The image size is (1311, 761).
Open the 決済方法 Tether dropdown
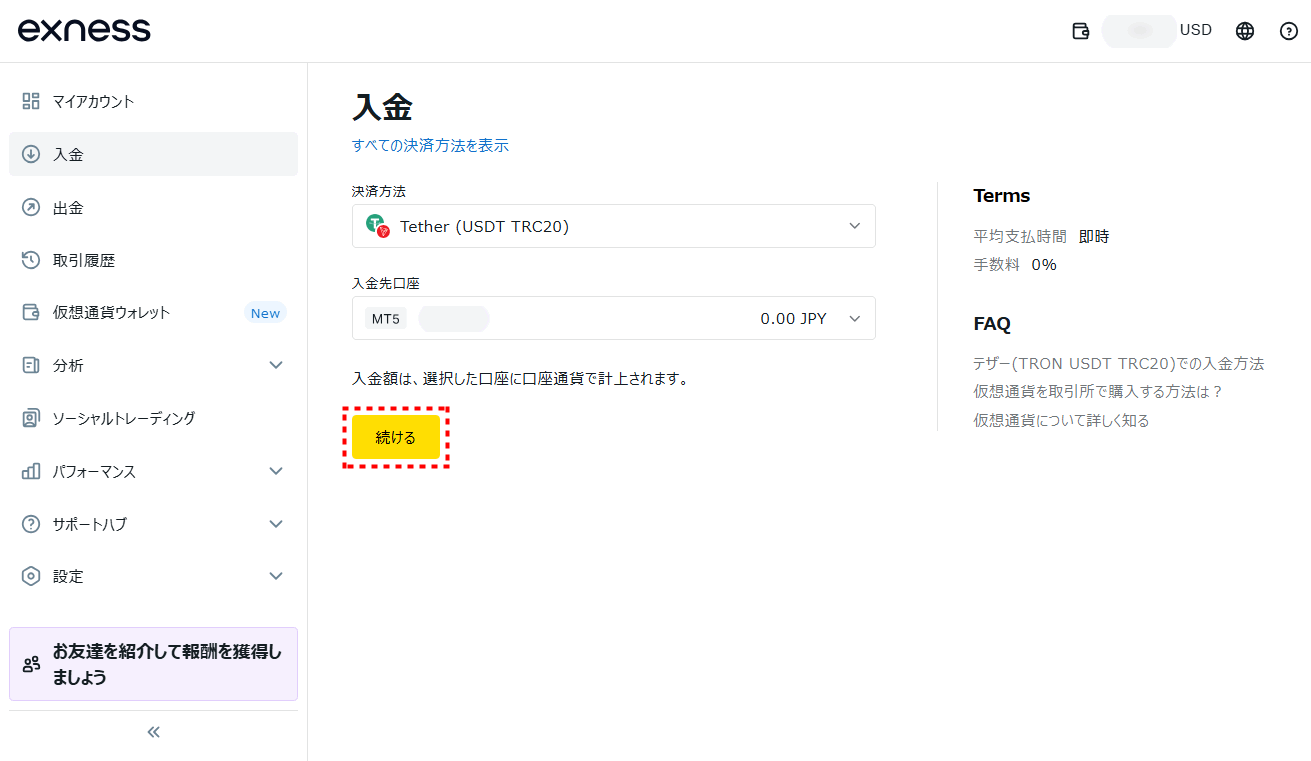pyautogui.click(x=614, y=226)
